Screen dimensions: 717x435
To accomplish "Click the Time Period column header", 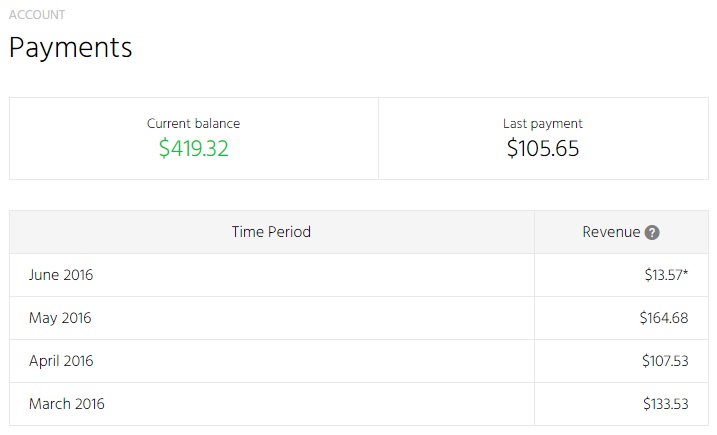I will (x=271, y=232).
